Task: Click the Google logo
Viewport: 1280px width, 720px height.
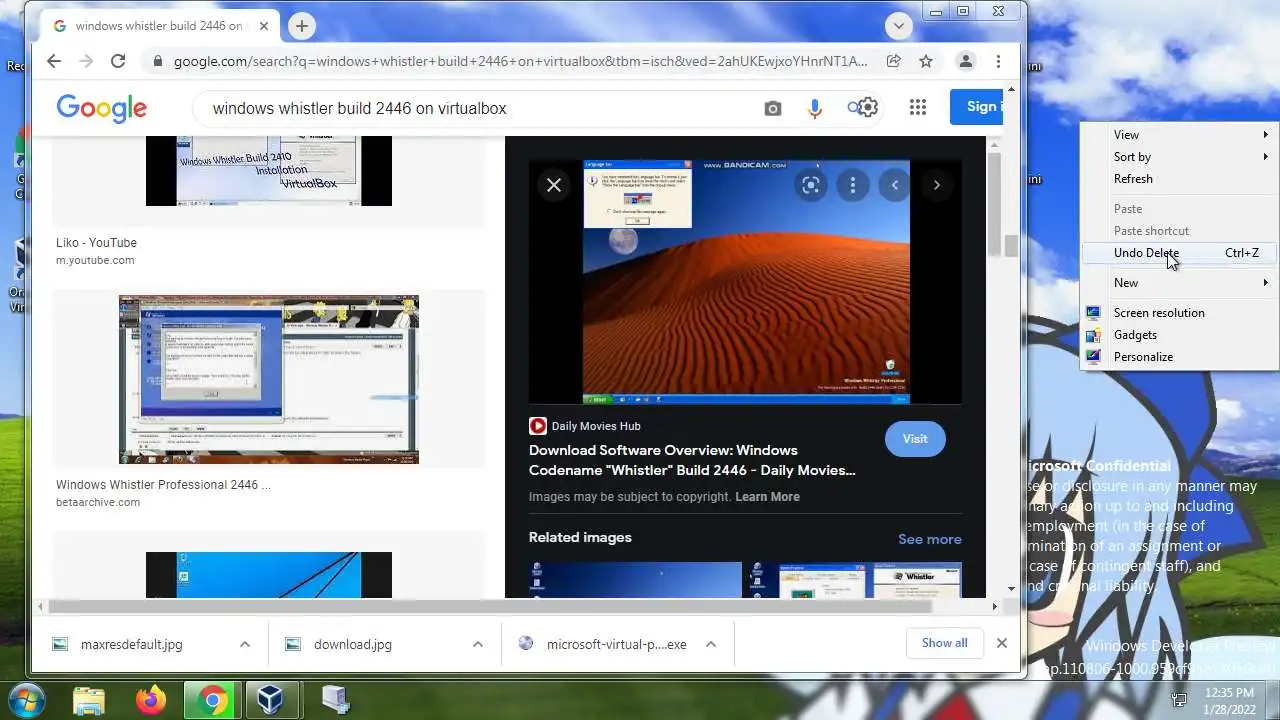Action: point(102,108)
